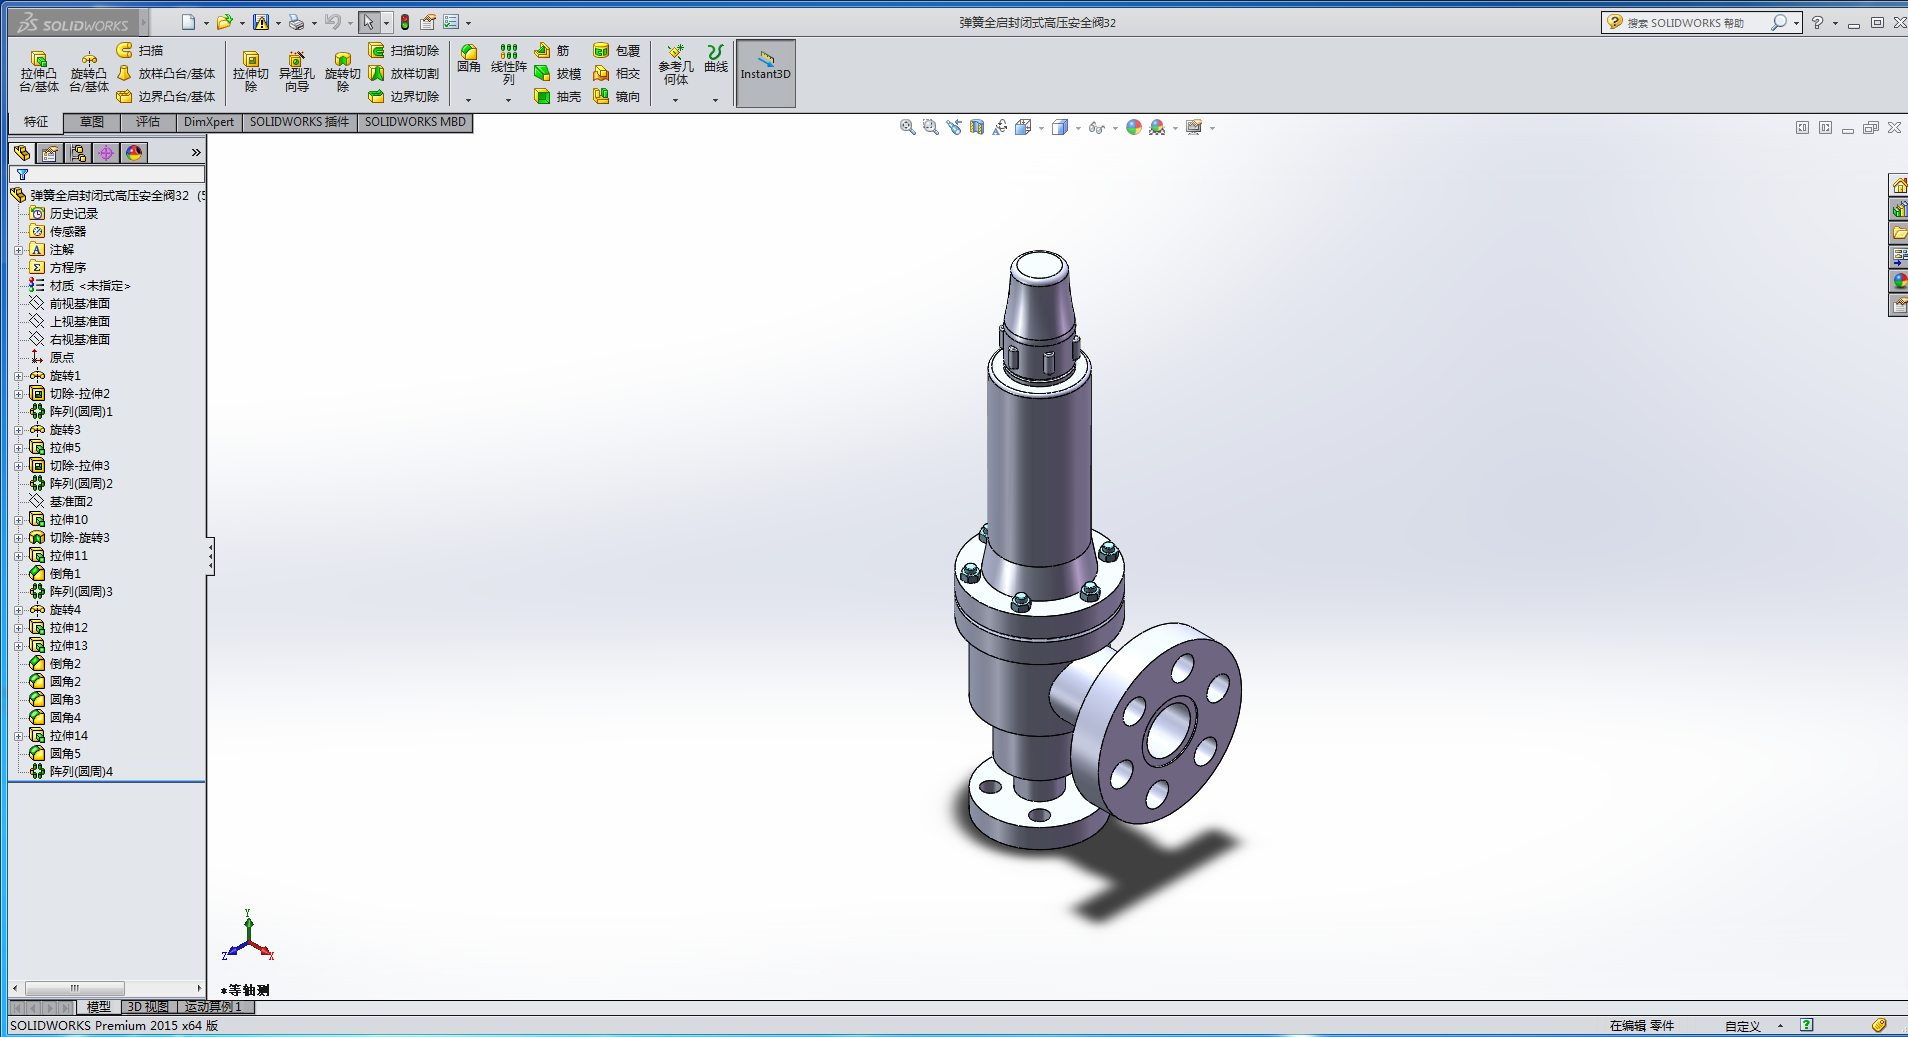Open the 圆角 fillet dropdown arrow
Screen dimensions: 1908x1037
coord(468,100)
